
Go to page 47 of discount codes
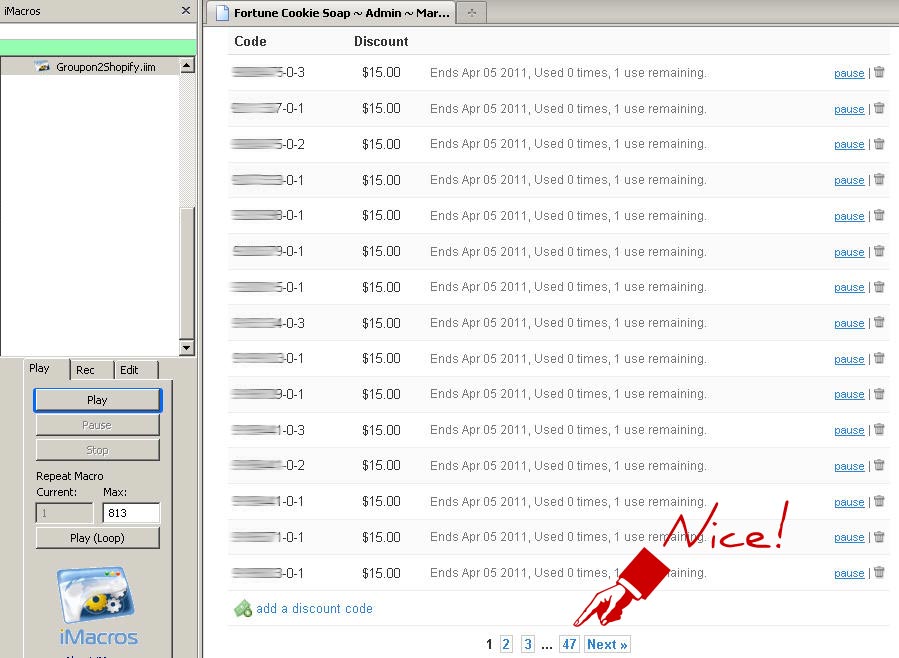[x=569, y=644]
